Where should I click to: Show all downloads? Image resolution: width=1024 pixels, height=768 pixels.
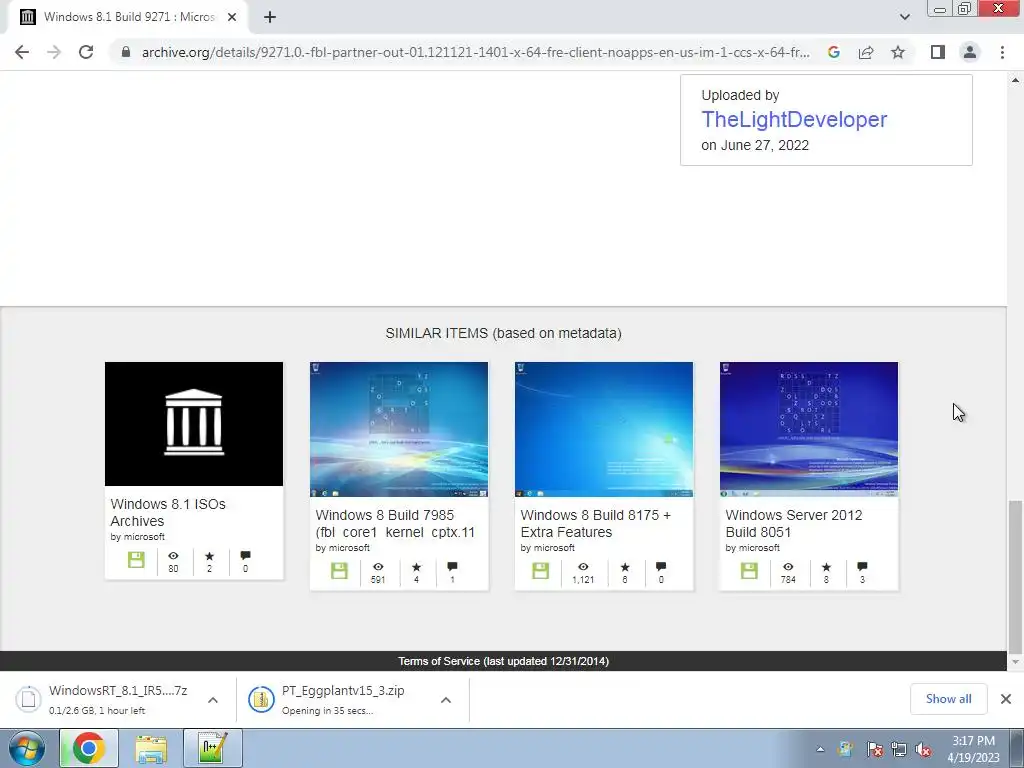948,699
